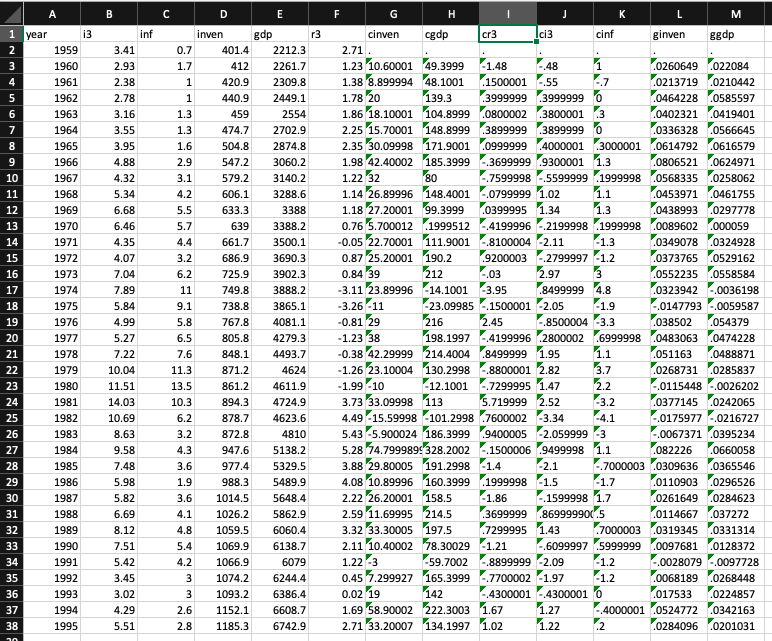Viewport: 772px width, 641px height.
Task: Click cr3 value -3.95
Action: pos(508,290)
